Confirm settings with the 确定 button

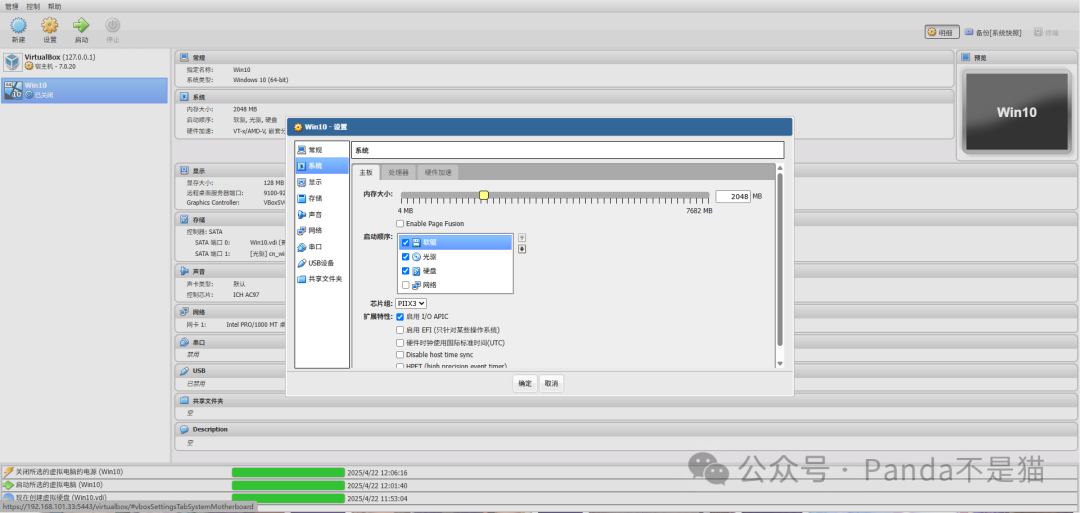pos(525,384)
